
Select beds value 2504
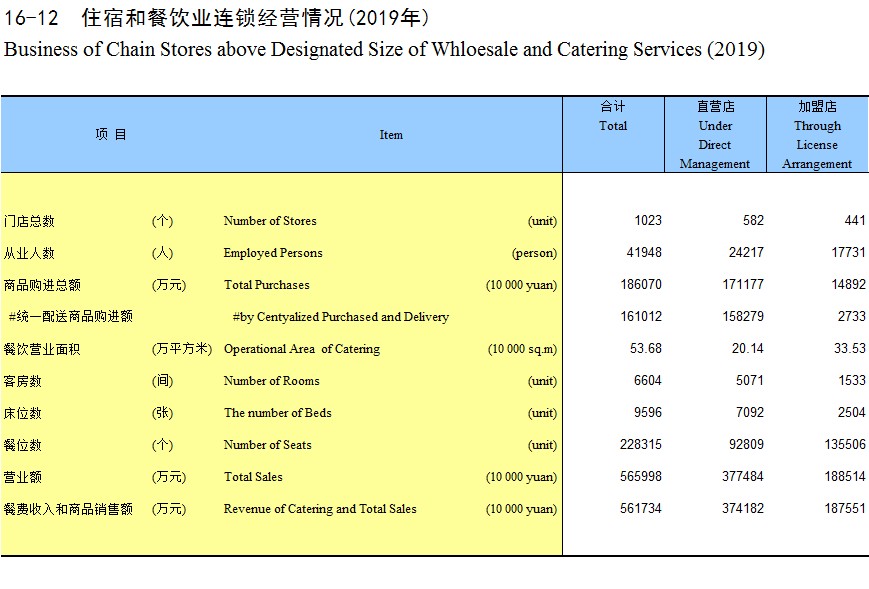click(852, 412)
